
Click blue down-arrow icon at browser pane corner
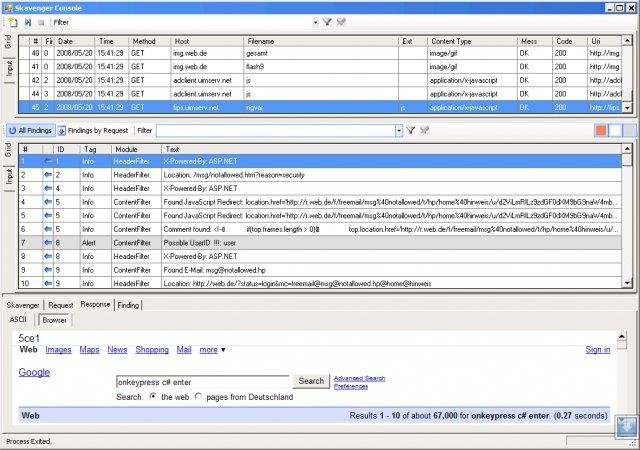[626, 427]
